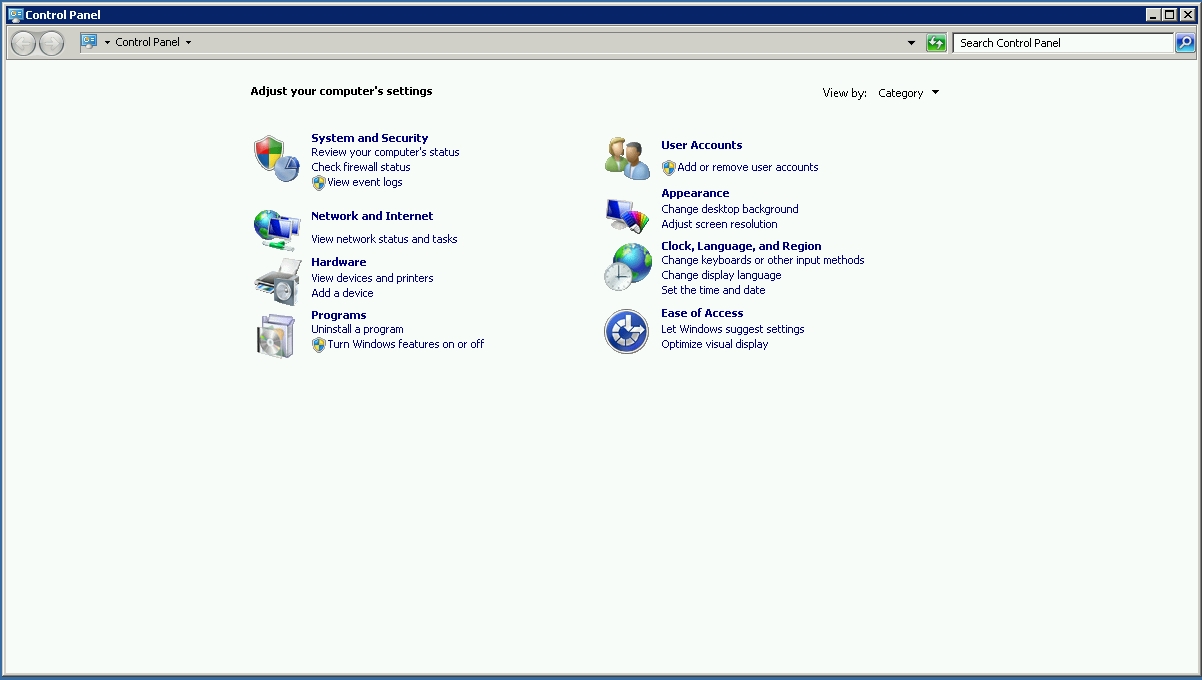Open Clock, Language, and Region heading

tap(741, 246)
